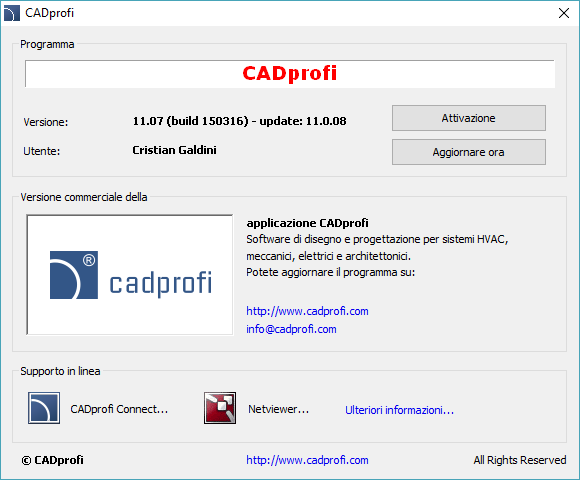Click the CADprofi Connect... label
The height and width of the screenshot is (480, 580).
[x=119, y=409]
